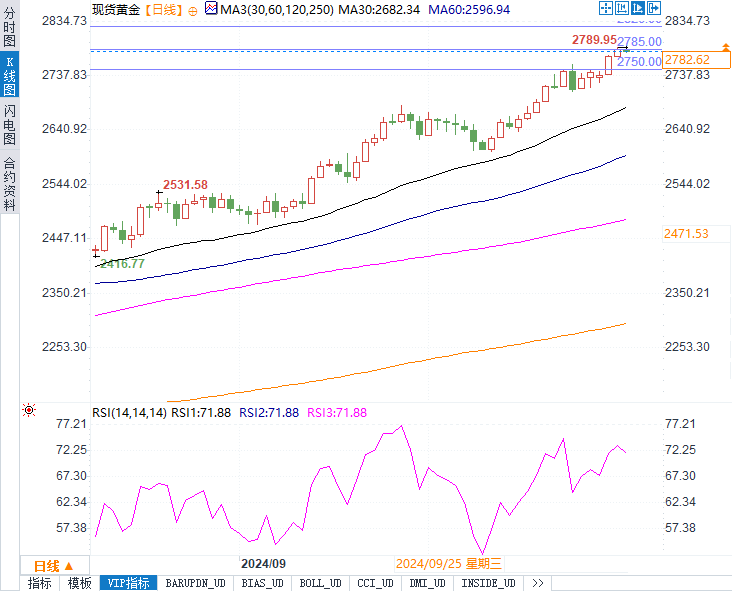Click the orange 2782.62 current price label

(686, 60)
